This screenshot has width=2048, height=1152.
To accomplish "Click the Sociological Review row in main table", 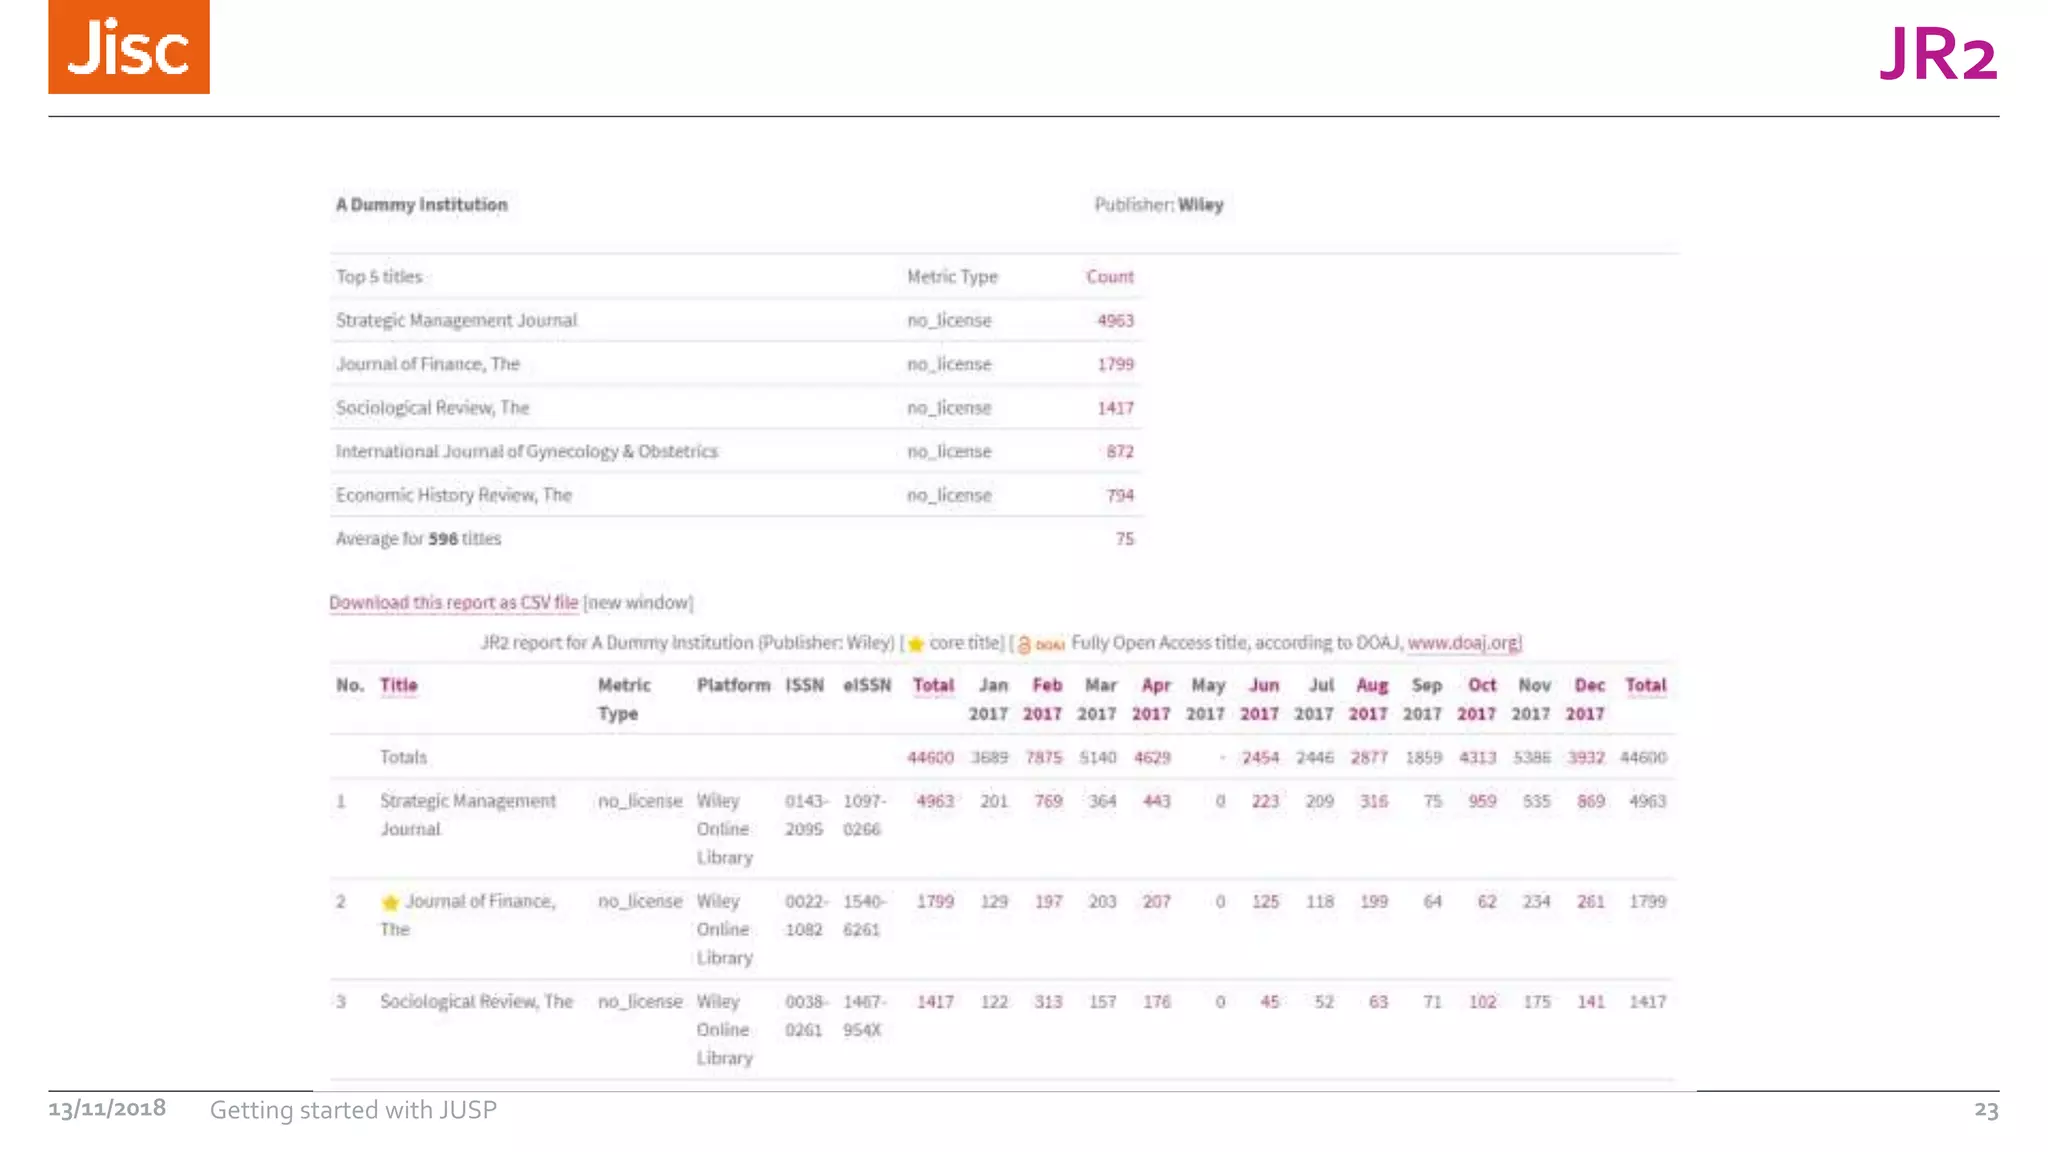I will click(x=476, y=1001).
